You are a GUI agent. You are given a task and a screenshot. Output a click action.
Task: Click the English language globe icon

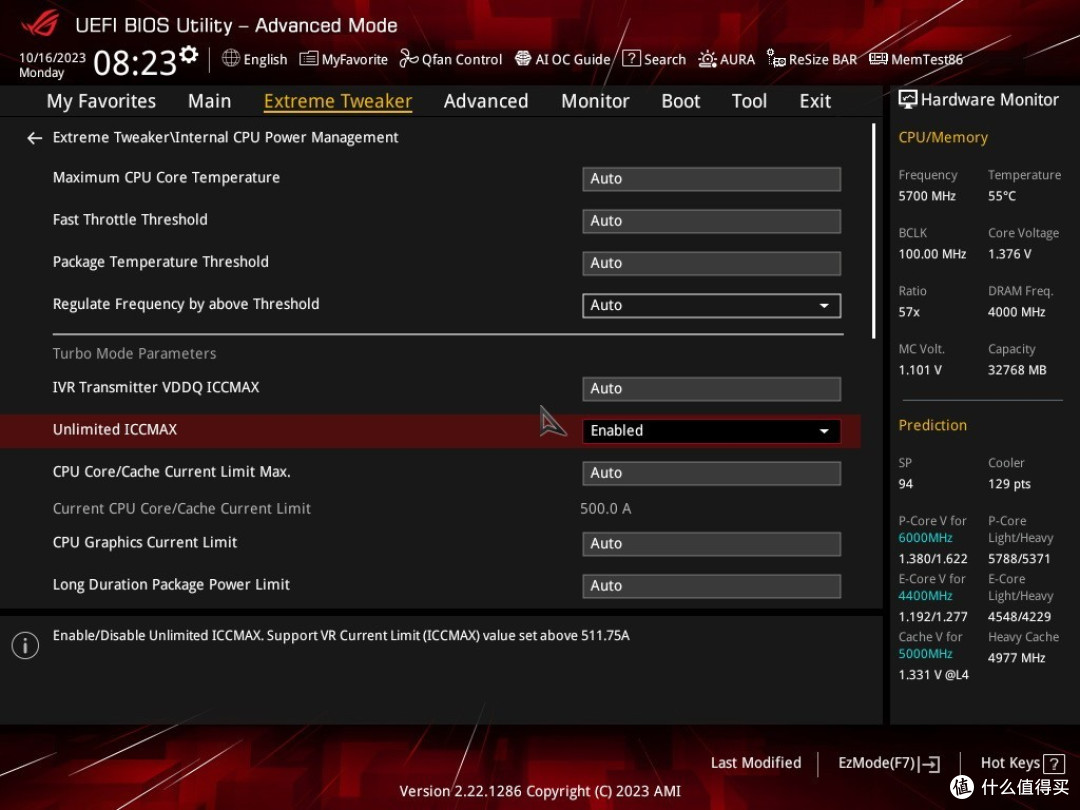[x=231, y=59]
